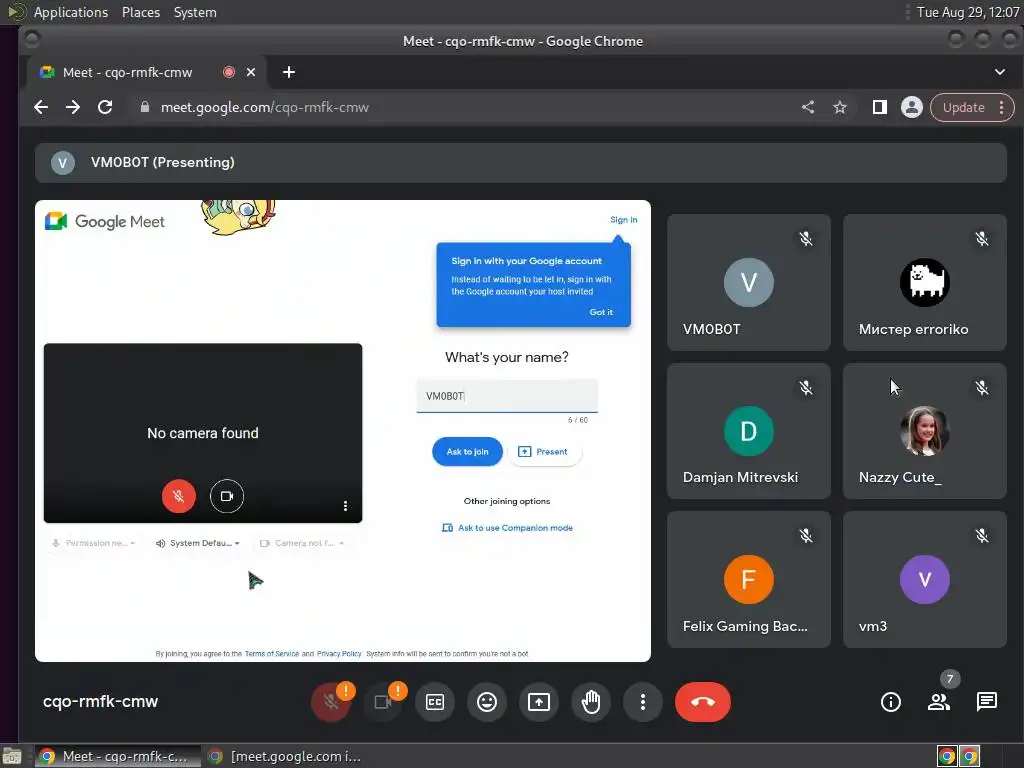Image resolution: width=1024 pixels, height=768 pixels.
Task: Expand the System Default speaker dropdown
Action: (x=197, y=543)
